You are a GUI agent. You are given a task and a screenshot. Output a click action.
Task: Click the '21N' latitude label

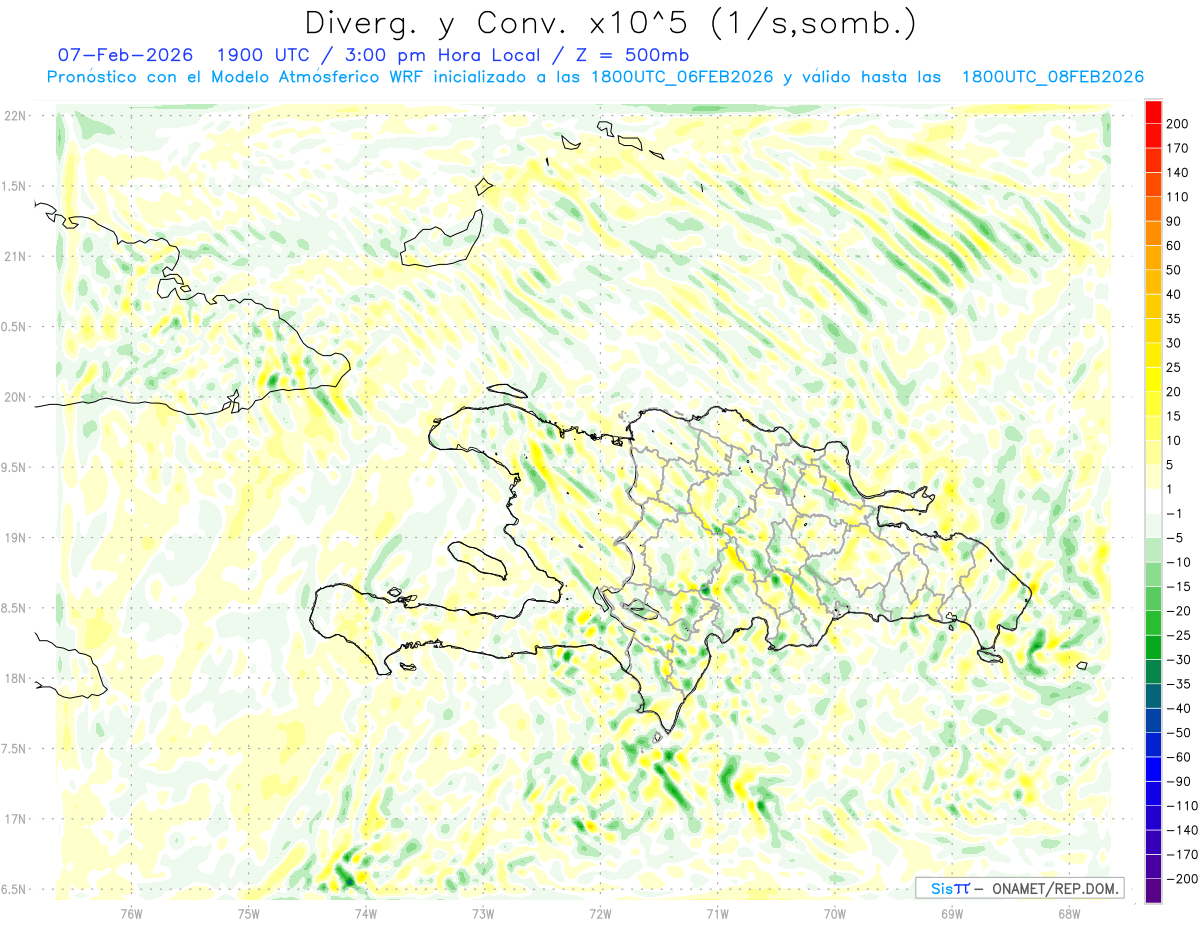coord(15,256)
